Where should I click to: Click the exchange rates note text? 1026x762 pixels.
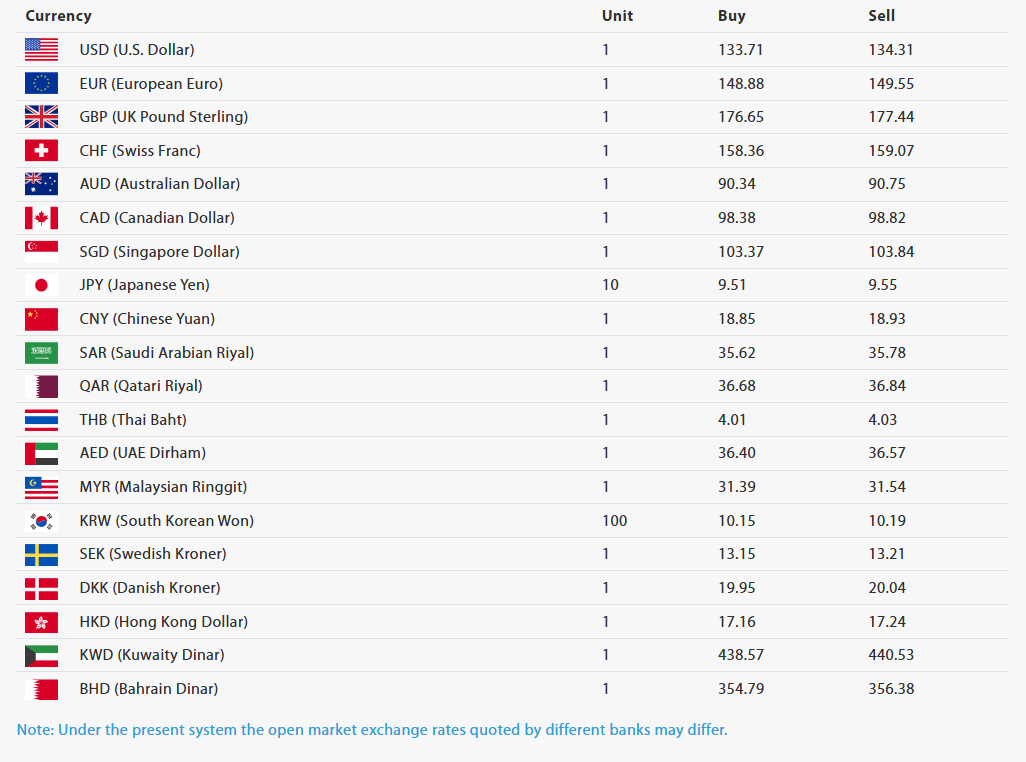[x=372, y=730]
